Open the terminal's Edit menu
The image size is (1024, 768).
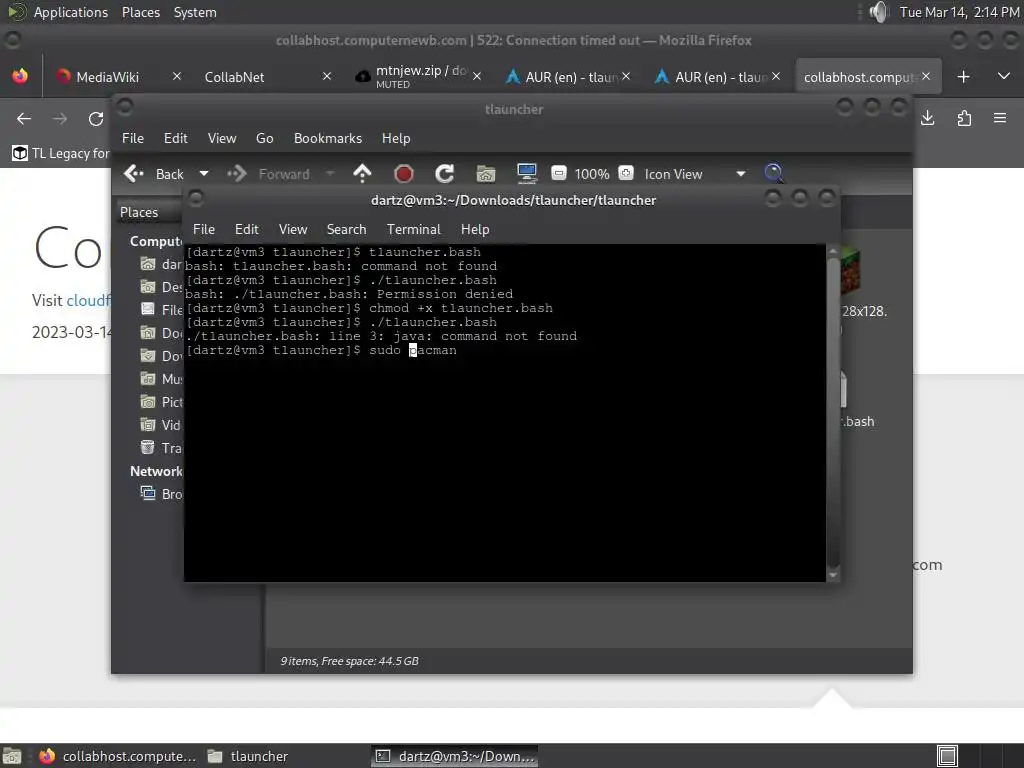[246, 229]
